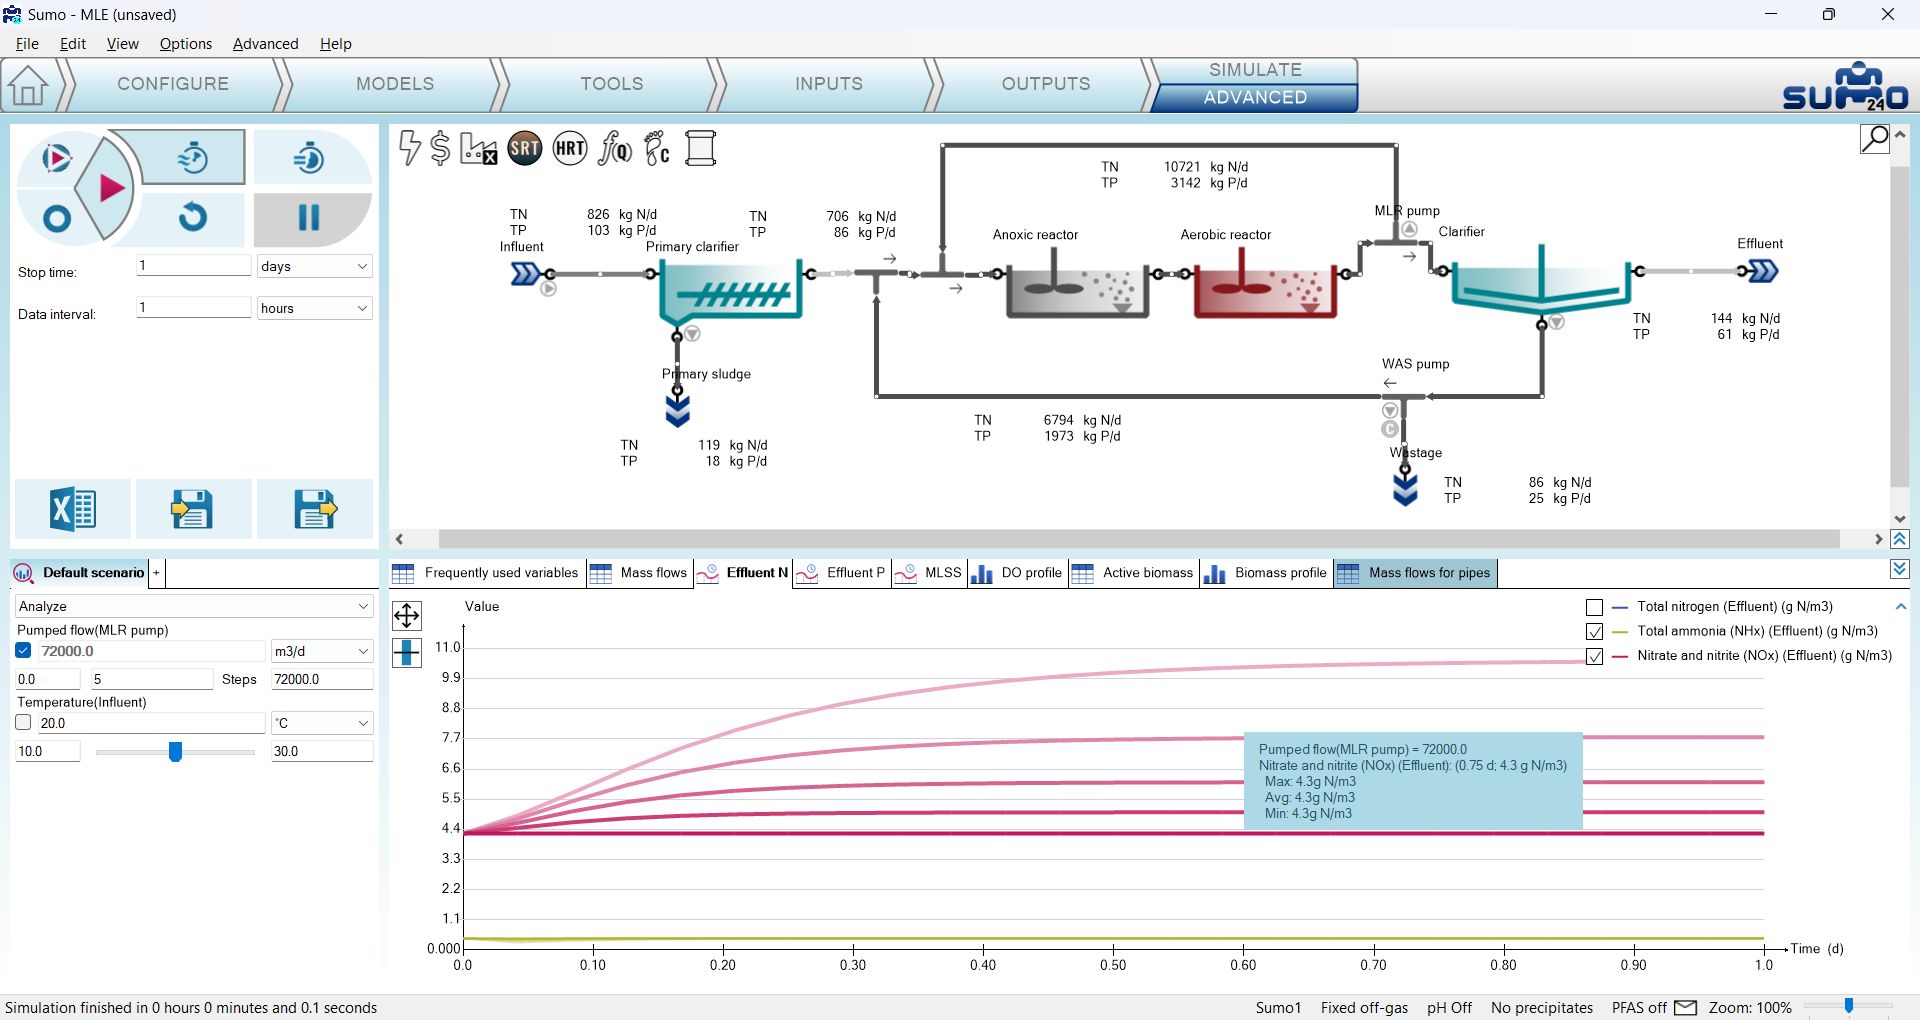Select the Primary clarifier unit
The image size is (1920, 1020).
pos(730,290)
